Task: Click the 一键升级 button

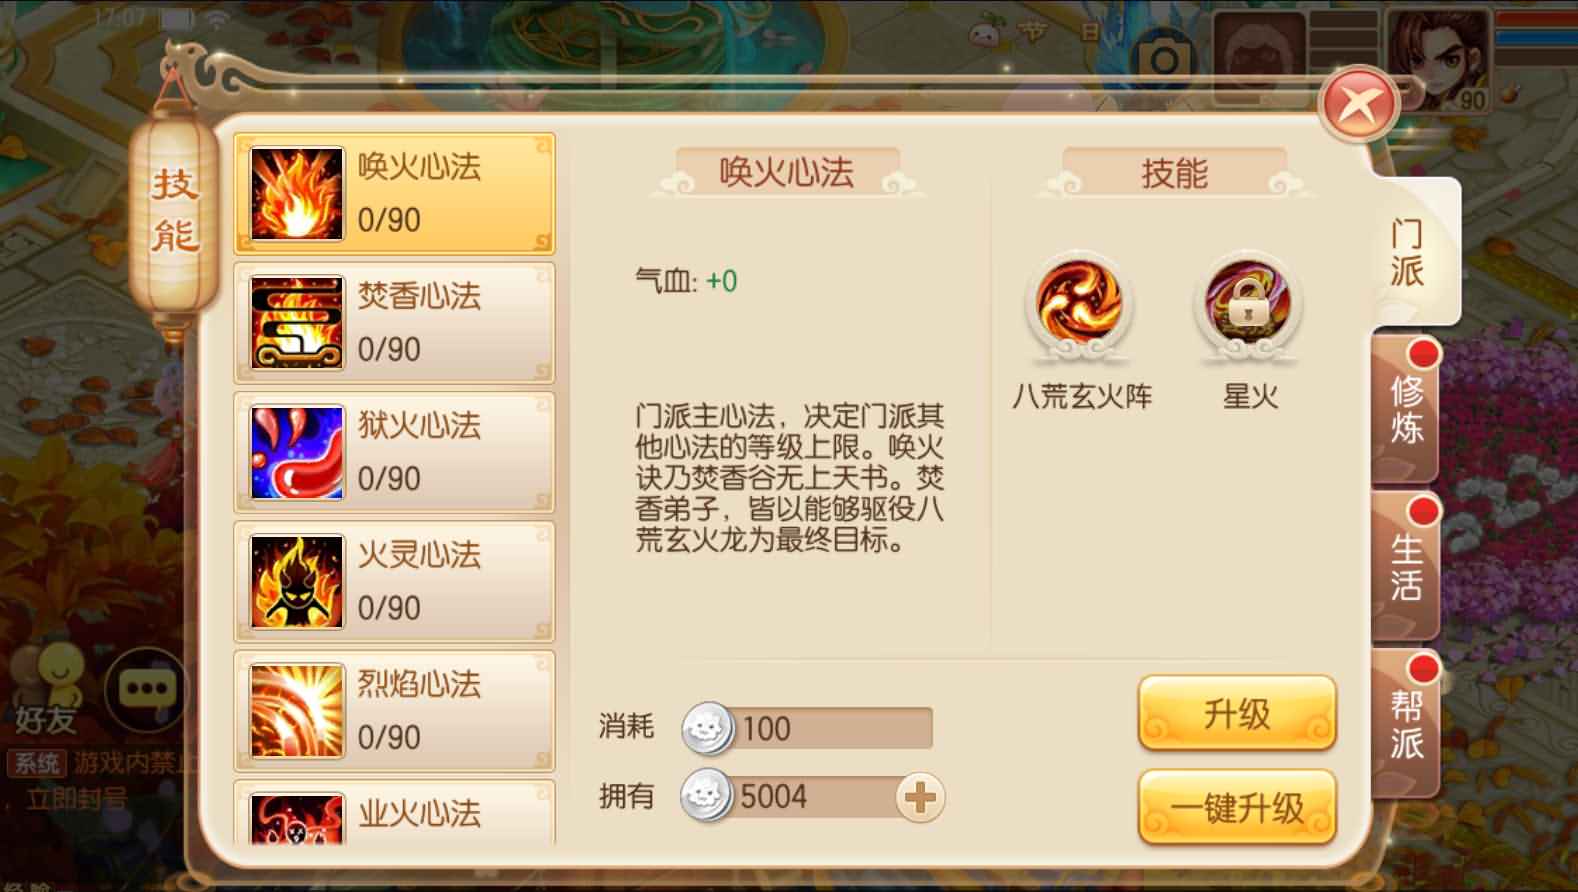Action: 1237,807
